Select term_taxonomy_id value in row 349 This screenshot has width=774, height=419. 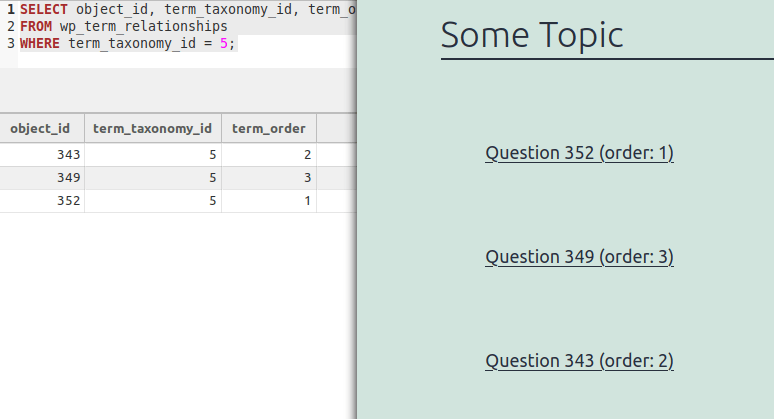pos(153,178)
